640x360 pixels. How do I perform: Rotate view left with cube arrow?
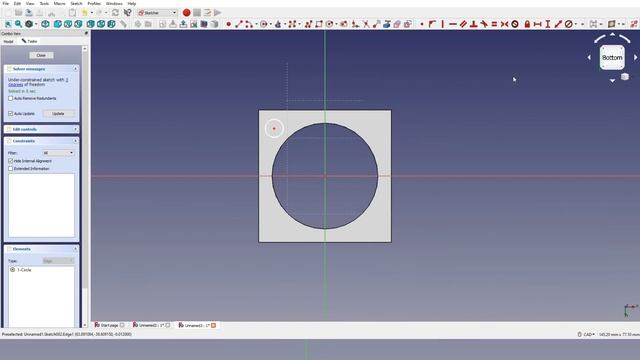point(589,58)
